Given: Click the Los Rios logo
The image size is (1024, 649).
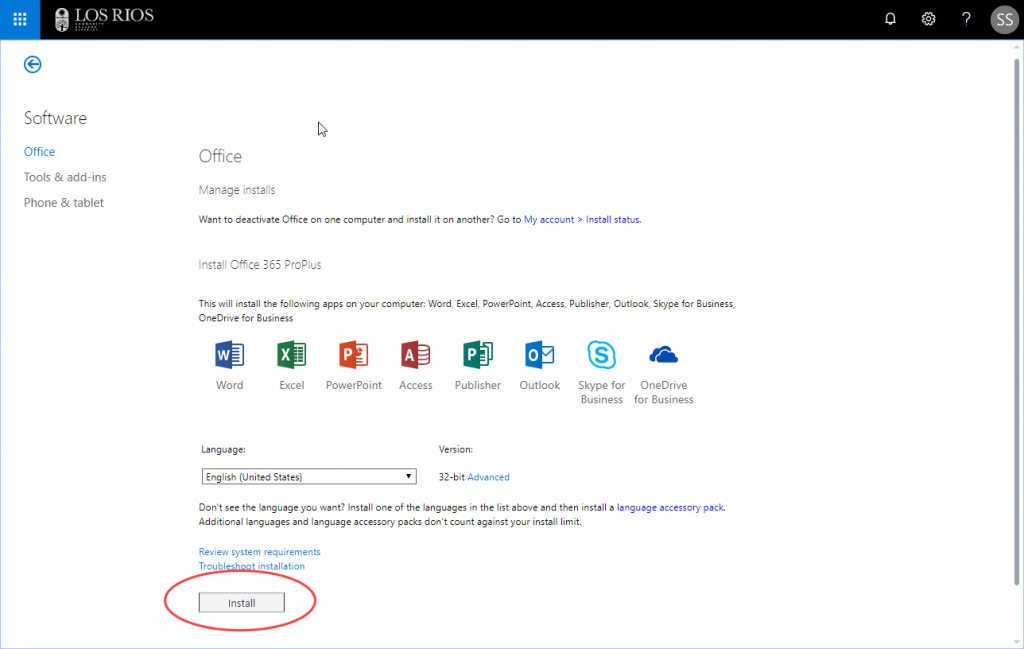Looking at the screenshot, I should [x=104, y=19].
